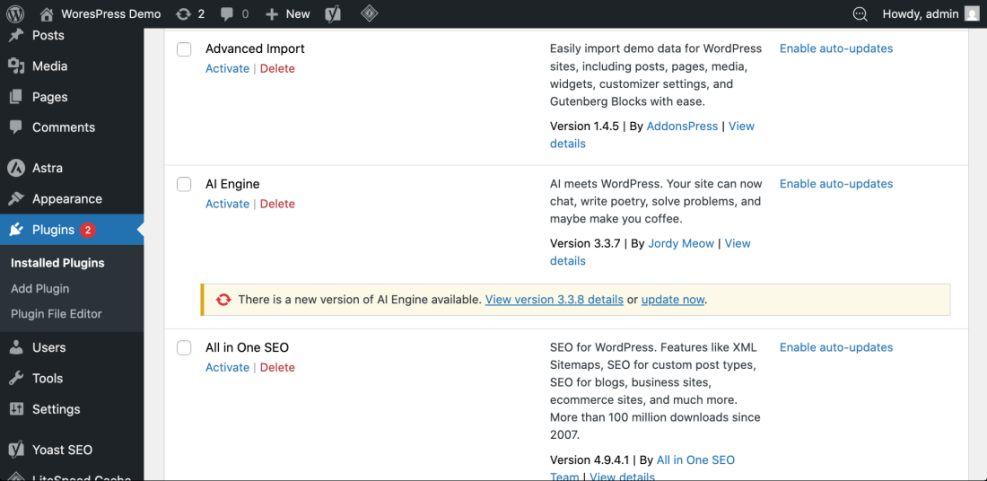Viewport: 987px width, 481px height.
Task: Click the Media icon in sidebar
Action: pyautogui.click(x=16, y=66)
